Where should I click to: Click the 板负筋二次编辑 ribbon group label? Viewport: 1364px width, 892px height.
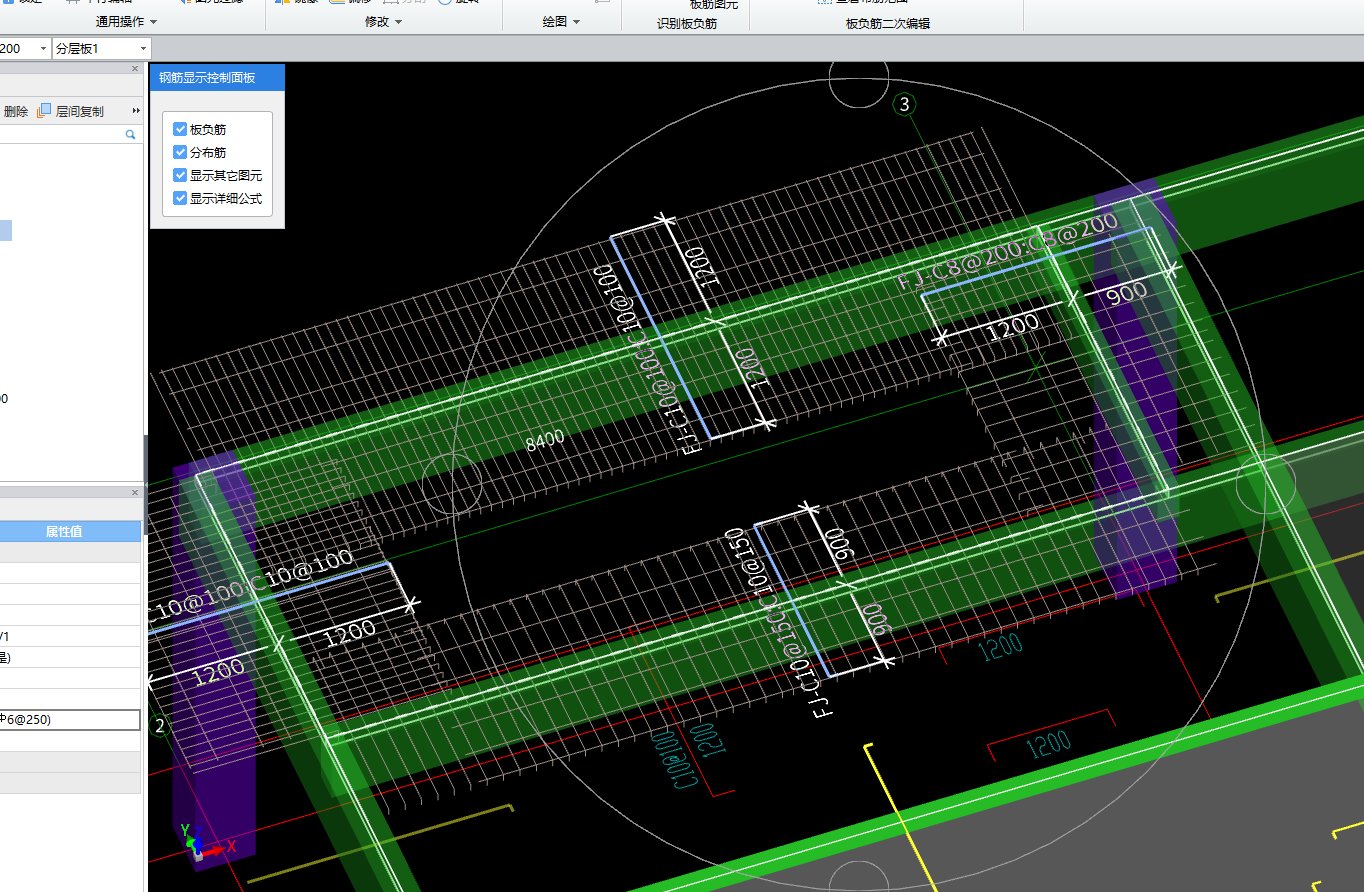888,23
